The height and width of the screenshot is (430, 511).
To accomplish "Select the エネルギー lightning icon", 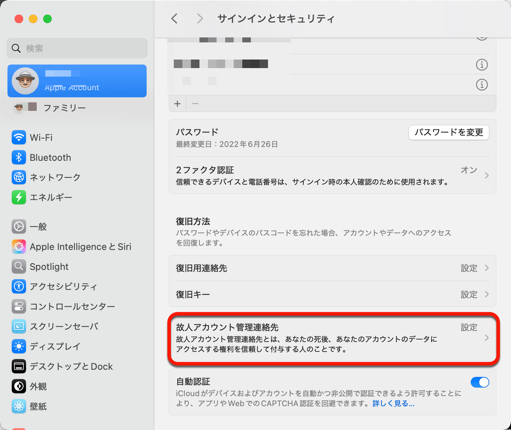I will [x=19, y=197].
